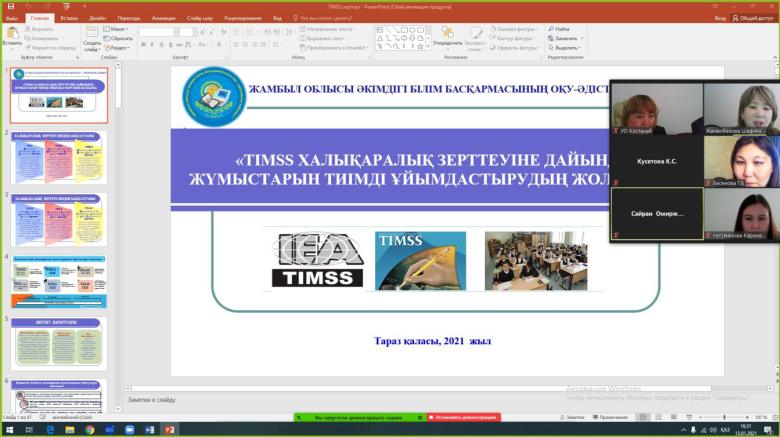Click Вход sign-in link
The image size is (780, 437).
coord(720,18)
